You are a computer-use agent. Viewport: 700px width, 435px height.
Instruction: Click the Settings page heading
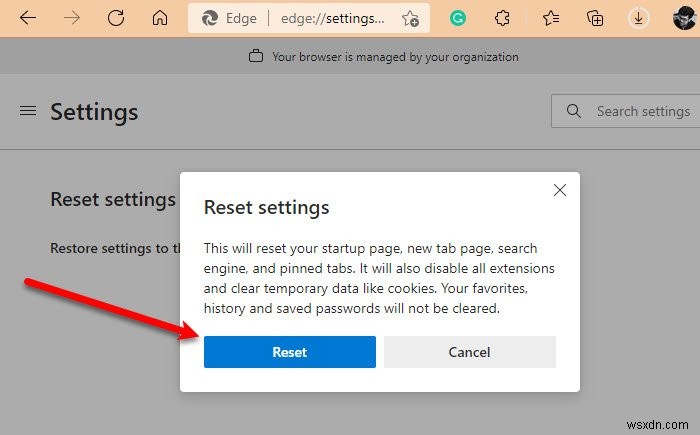[94, 111]
